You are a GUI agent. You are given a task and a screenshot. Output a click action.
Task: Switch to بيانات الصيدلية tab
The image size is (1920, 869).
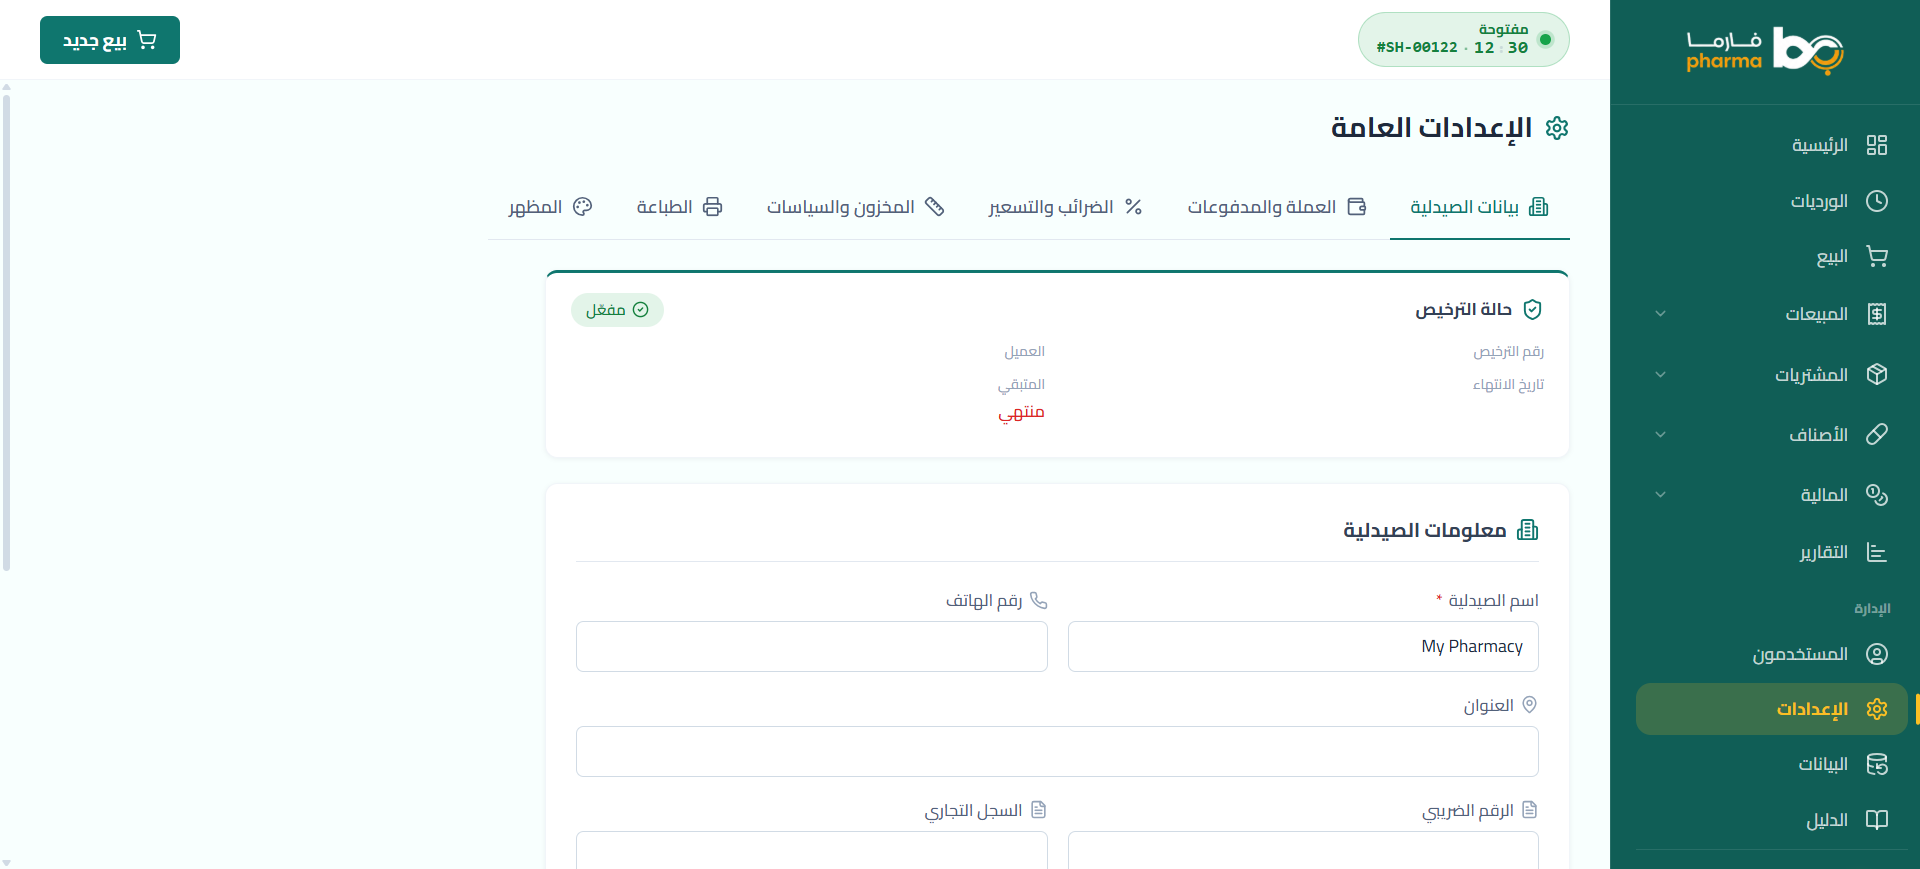[x=1479, y=207]
